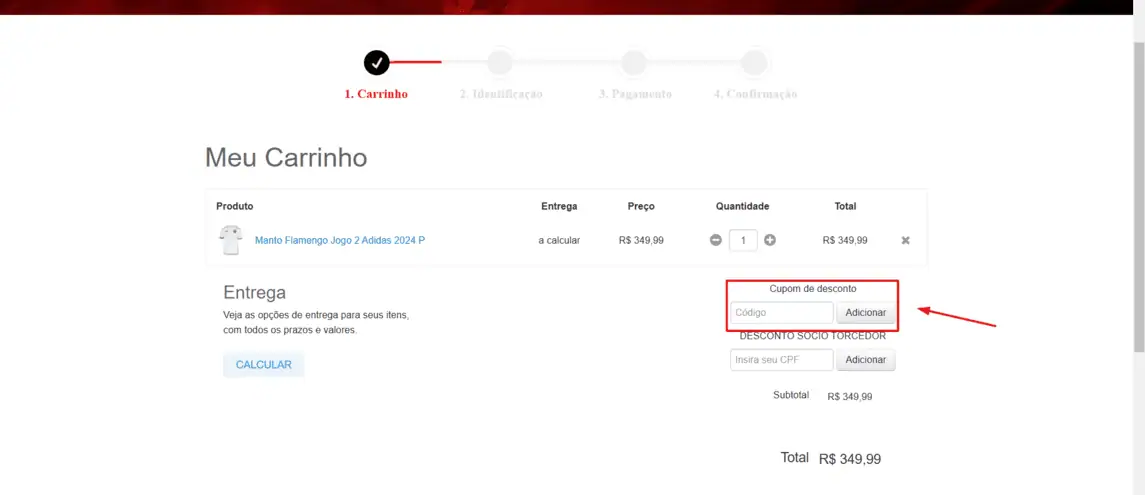Screen dimensions: 1145x495
Task: Click the 'a calcular' delivery cell
Action: pos(559,240)
